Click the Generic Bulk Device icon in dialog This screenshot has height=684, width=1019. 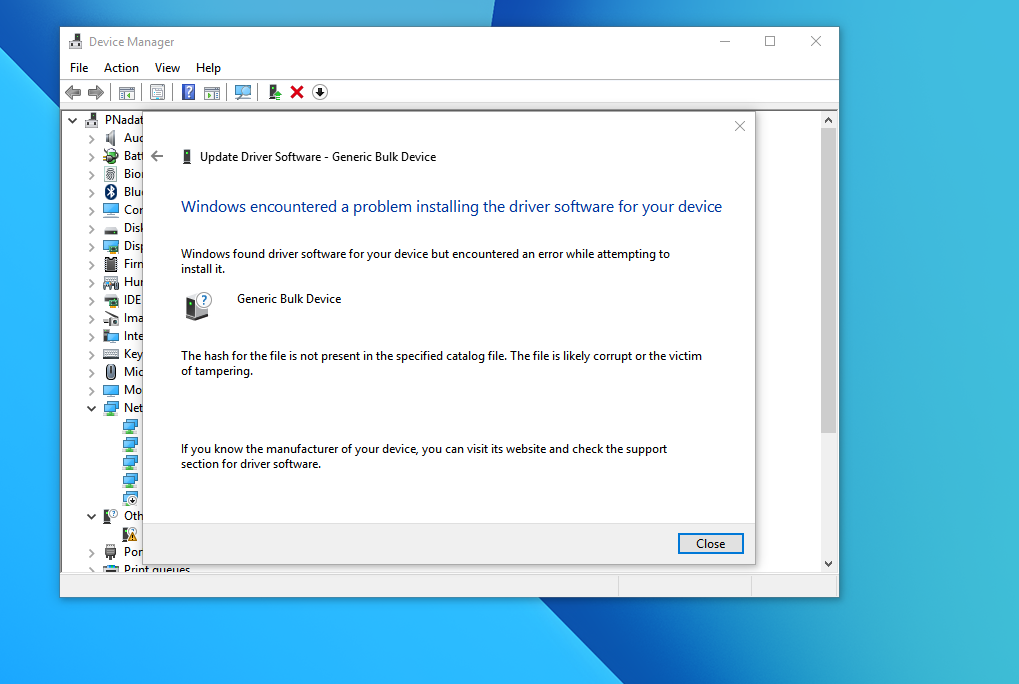coord(198,306)
